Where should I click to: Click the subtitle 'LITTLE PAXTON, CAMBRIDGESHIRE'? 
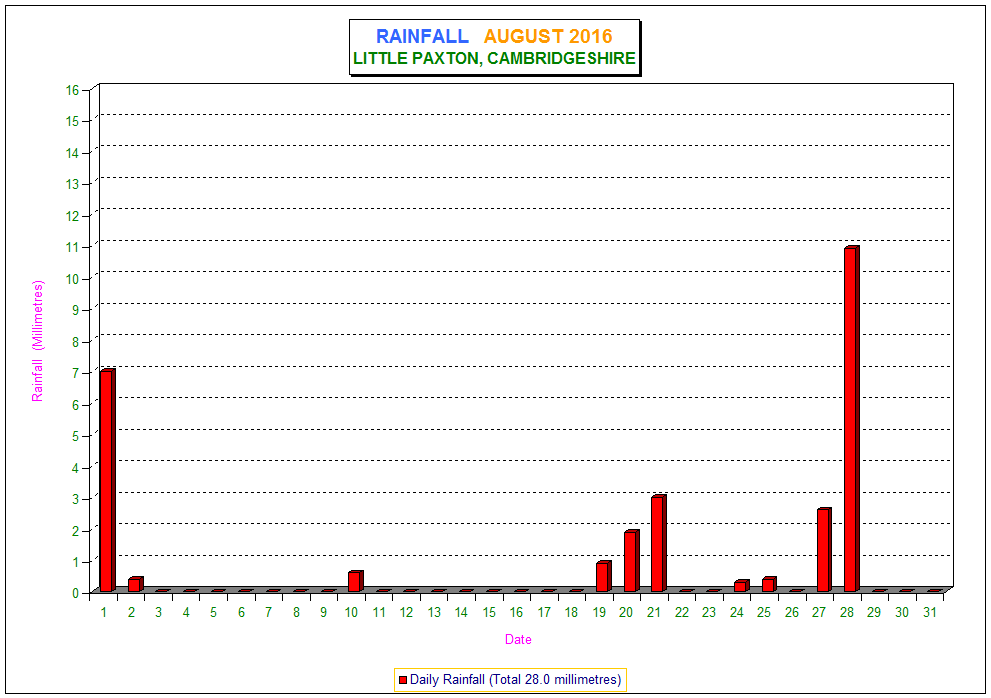pyautogui.click(x=494, y=58)
